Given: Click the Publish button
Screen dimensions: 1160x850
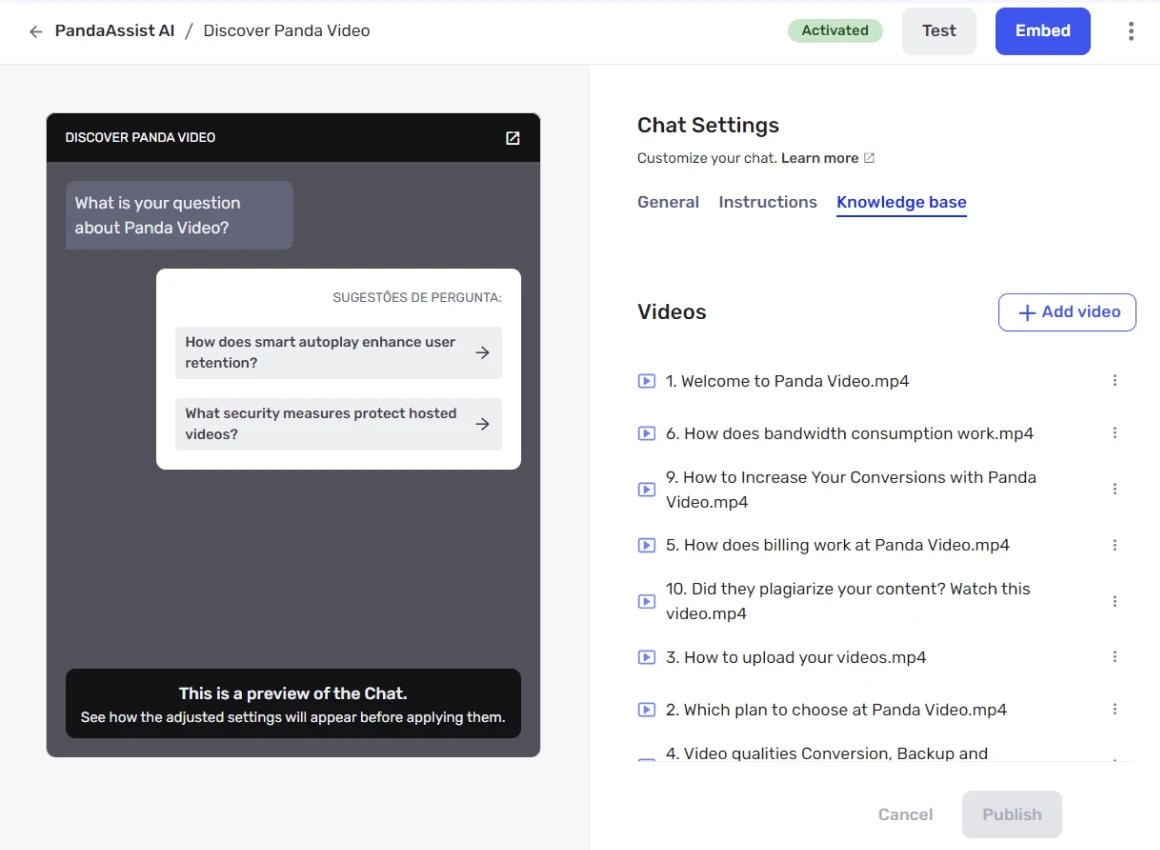Looking at the screenshot, I should click(1011, 814).
